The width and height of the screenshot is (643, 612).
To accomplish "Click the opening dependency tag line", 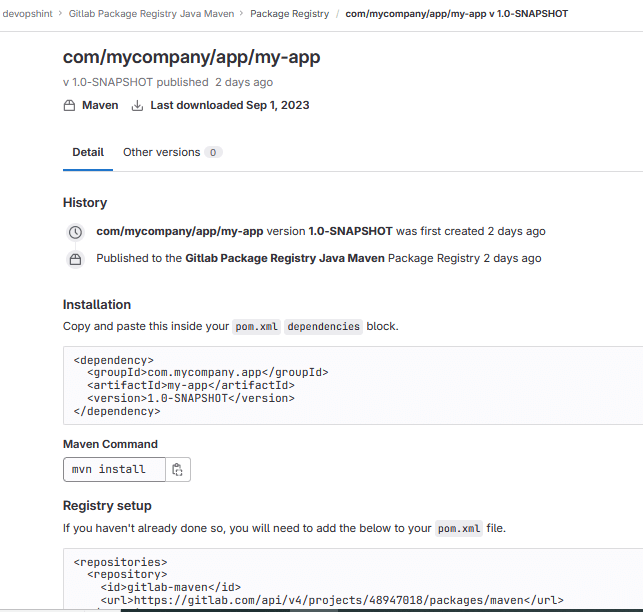I will tap(114, 360).
